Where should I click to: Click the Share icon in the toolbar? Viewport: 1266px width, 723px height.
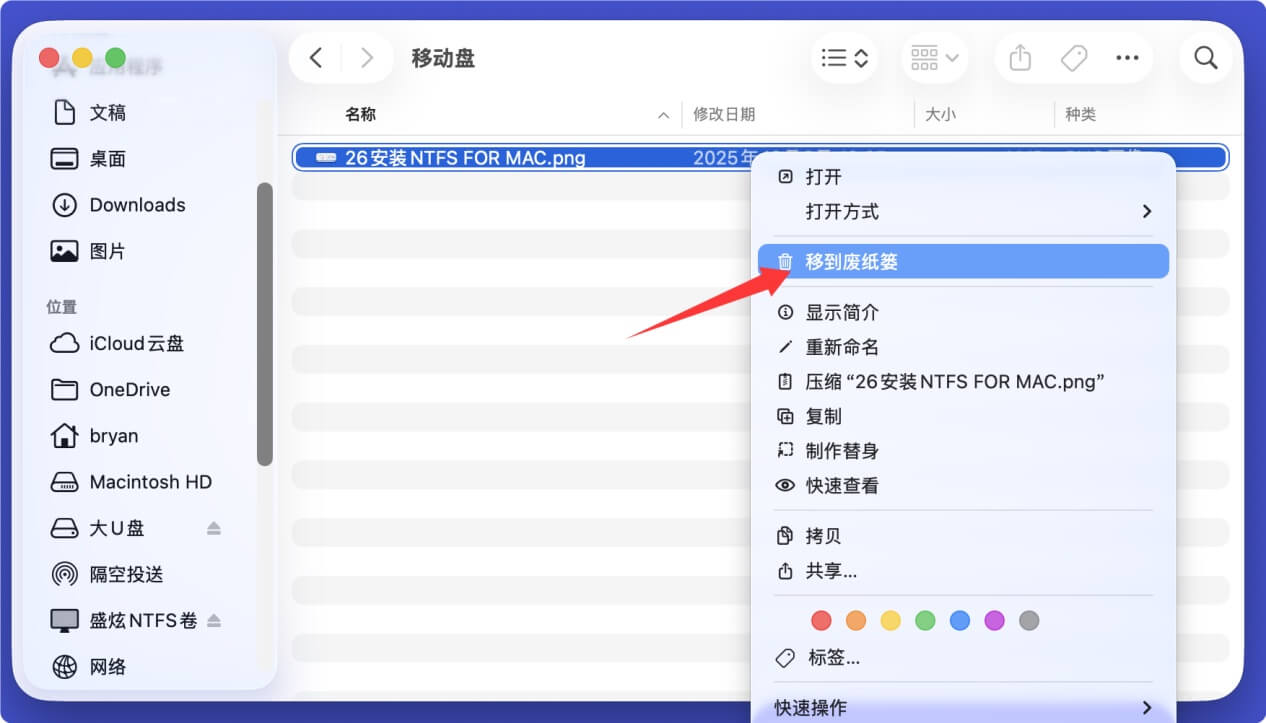click(1019, 58)
